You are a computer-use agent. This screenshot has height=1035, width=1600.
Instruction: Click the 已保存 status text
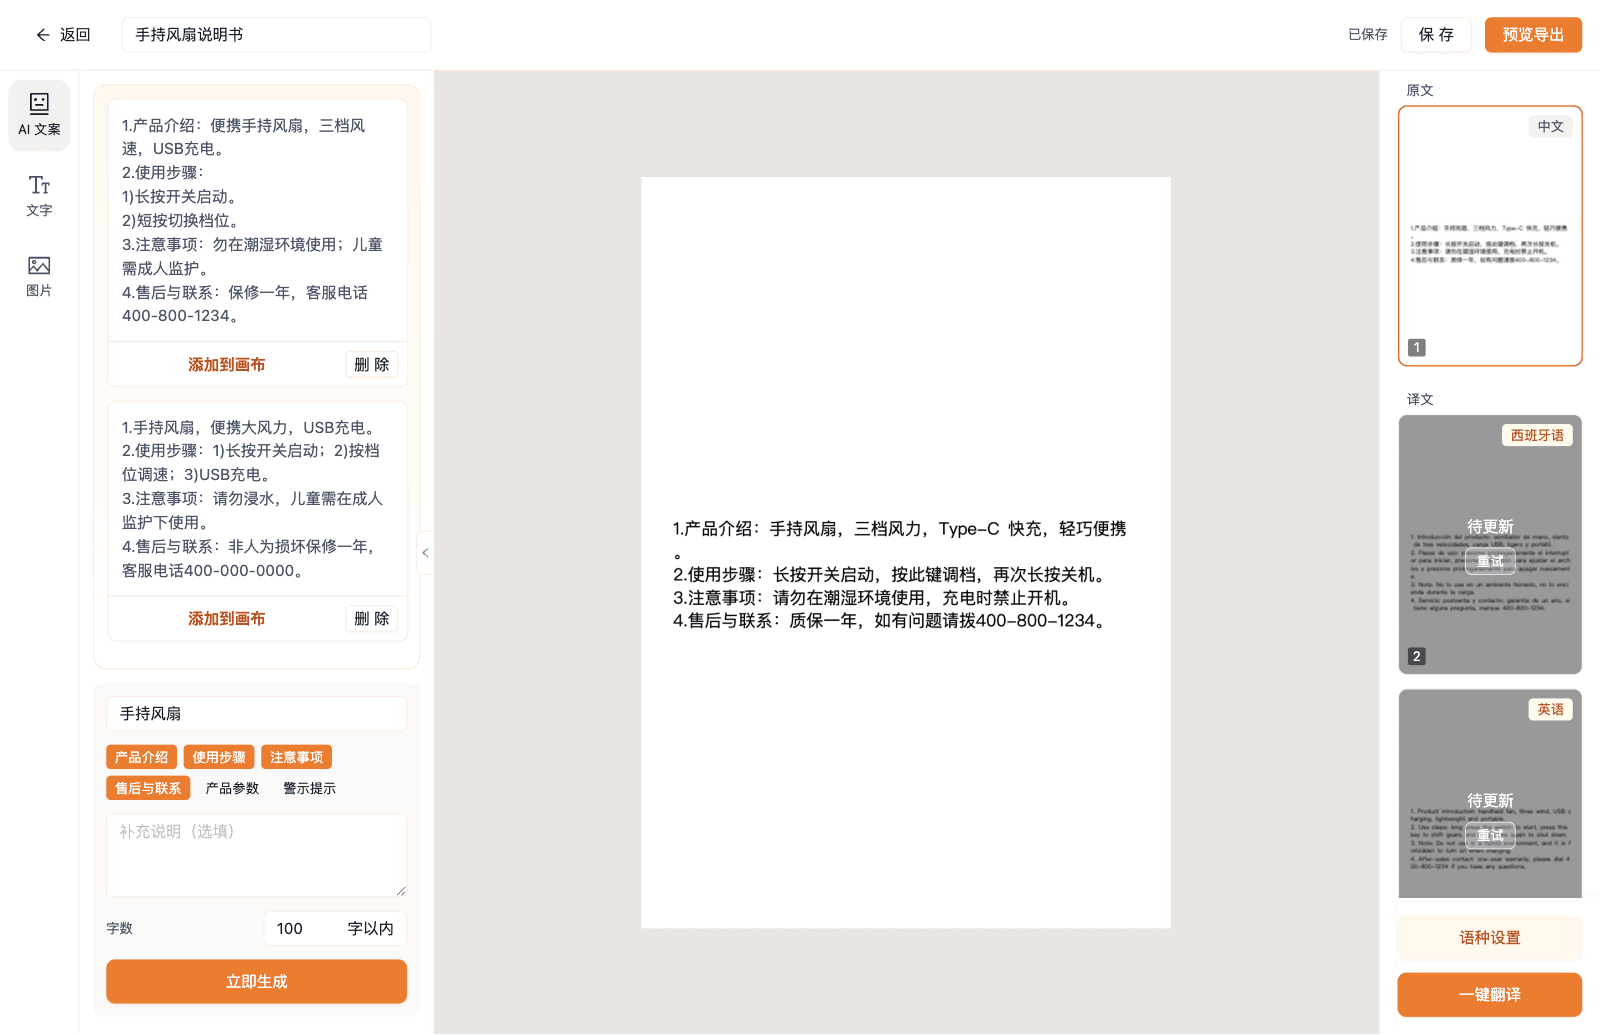(1368, 35)
